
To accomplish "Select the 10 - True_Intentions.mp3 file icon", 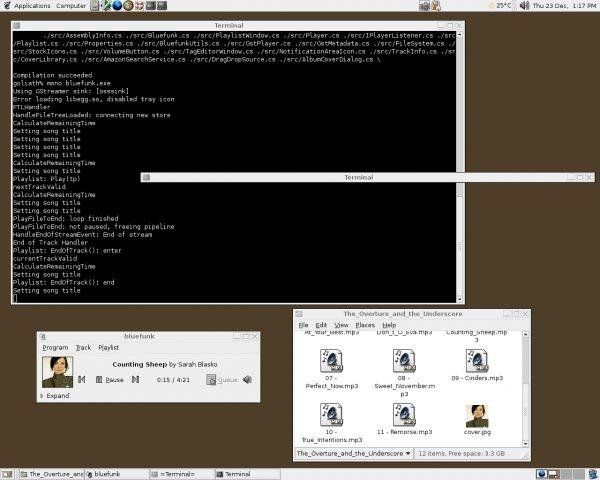I will click(x=331, y=414).
